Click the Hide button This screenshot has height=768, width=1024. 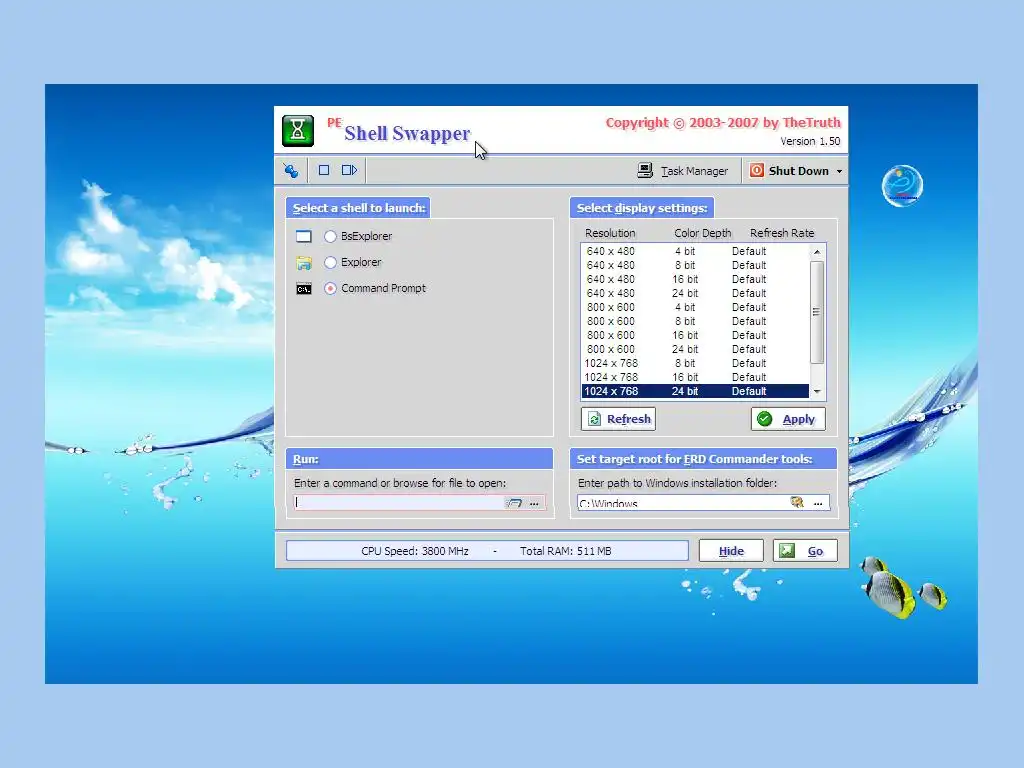(x=731, y=551)
